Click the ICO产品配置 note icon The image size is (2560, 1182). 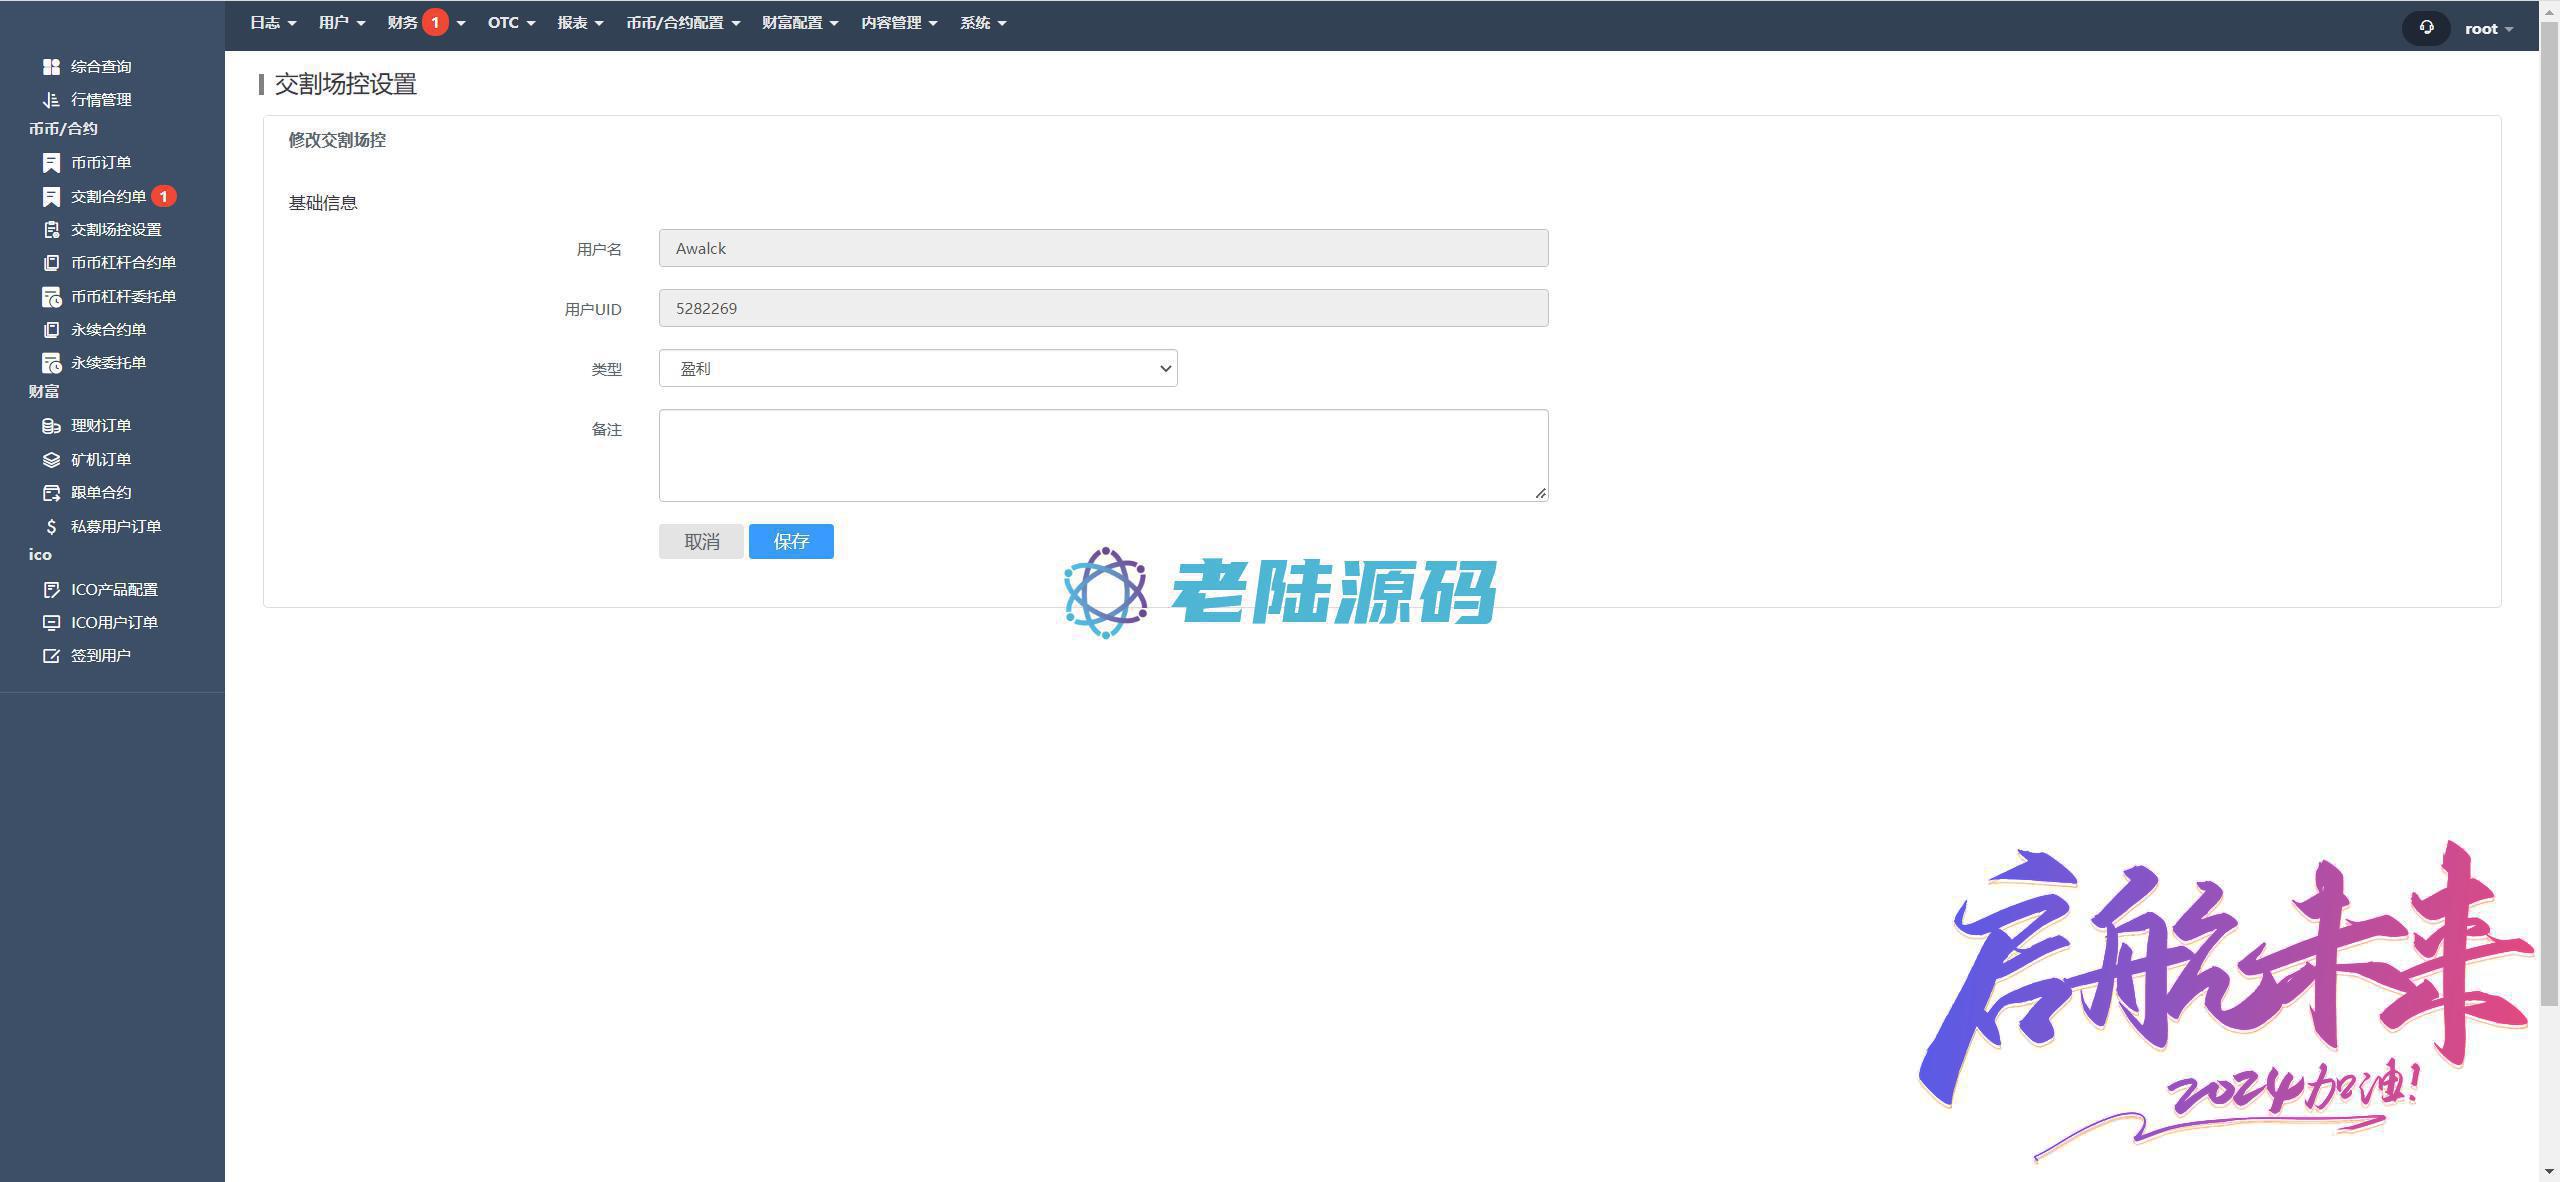(x=51, y=589)
